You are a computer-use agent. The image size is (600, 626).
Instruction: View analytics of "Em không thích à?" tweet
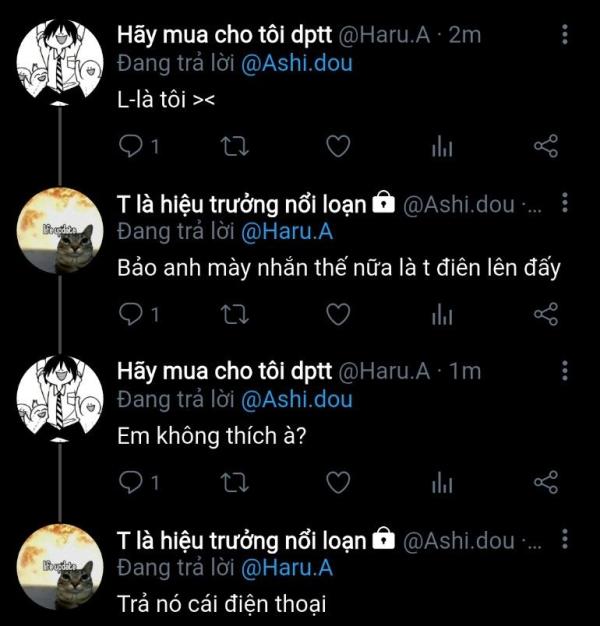[x=442, y=483]
